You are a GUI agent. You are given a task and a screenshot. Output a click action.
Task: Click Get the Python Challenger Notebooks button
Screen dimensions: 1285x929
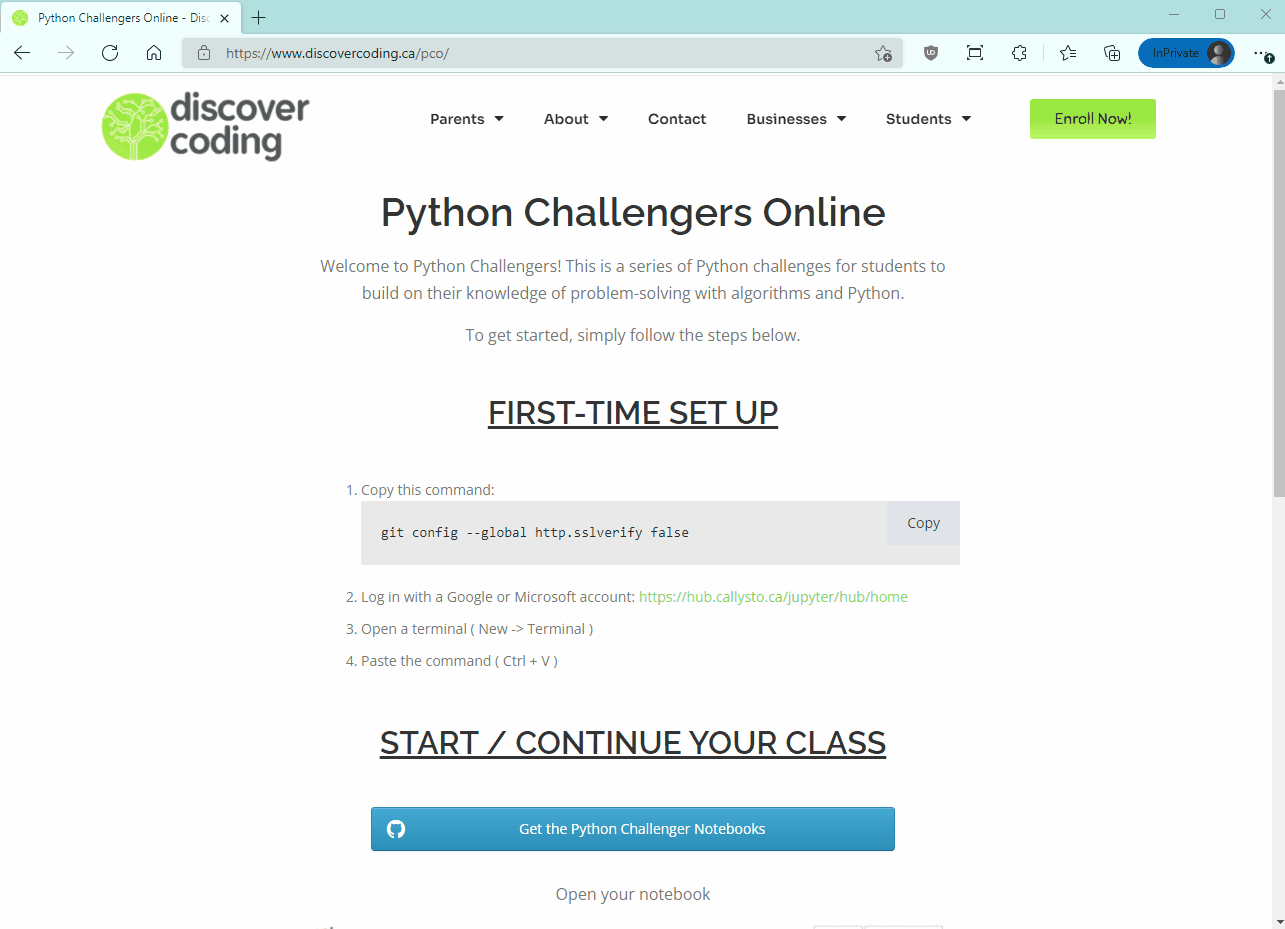[x=633, y=829]
